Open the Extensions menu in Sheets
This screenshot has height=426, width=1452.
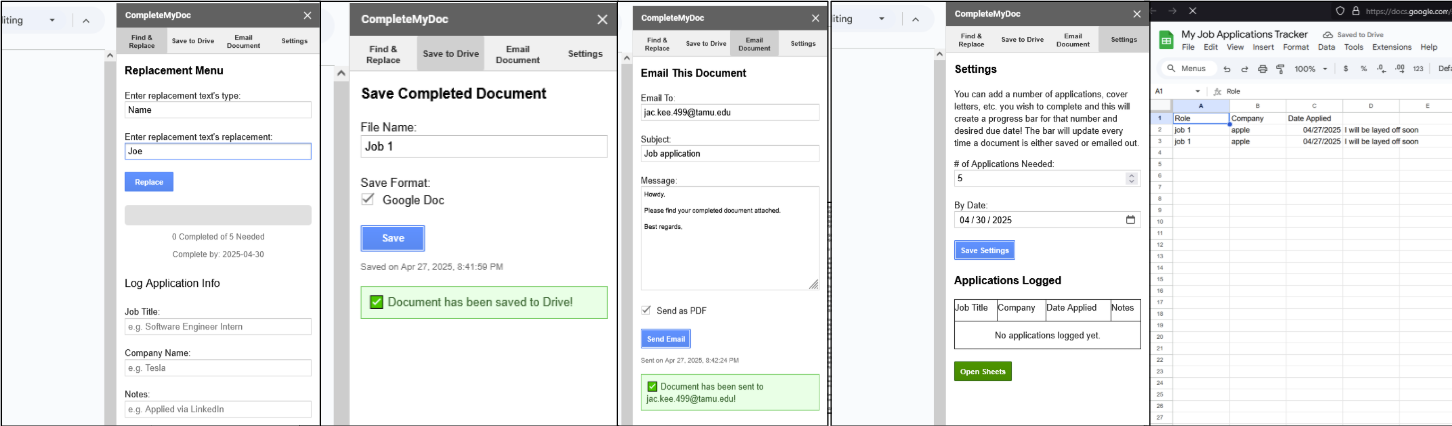[x=1391, y=47]
